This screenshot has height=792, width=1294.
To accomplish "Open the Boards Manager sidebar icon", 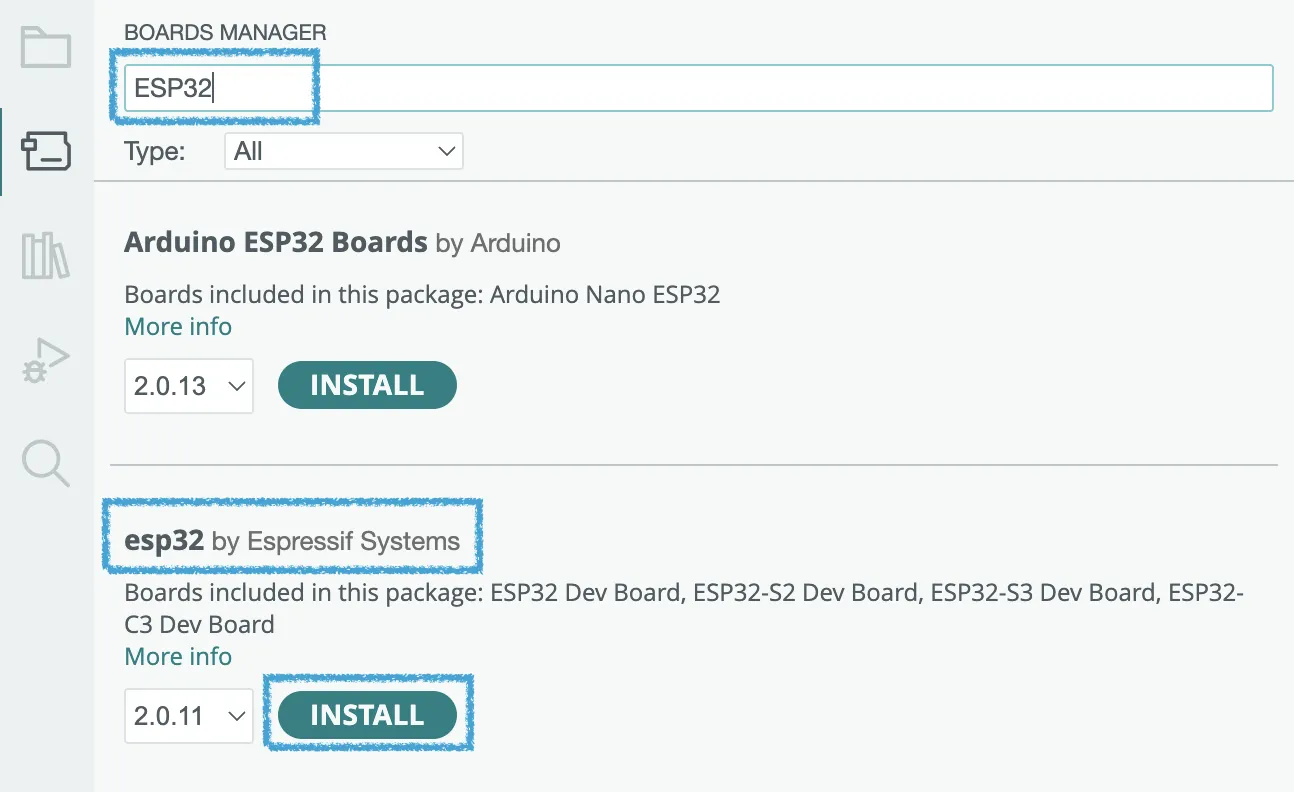I will (46, 152).
